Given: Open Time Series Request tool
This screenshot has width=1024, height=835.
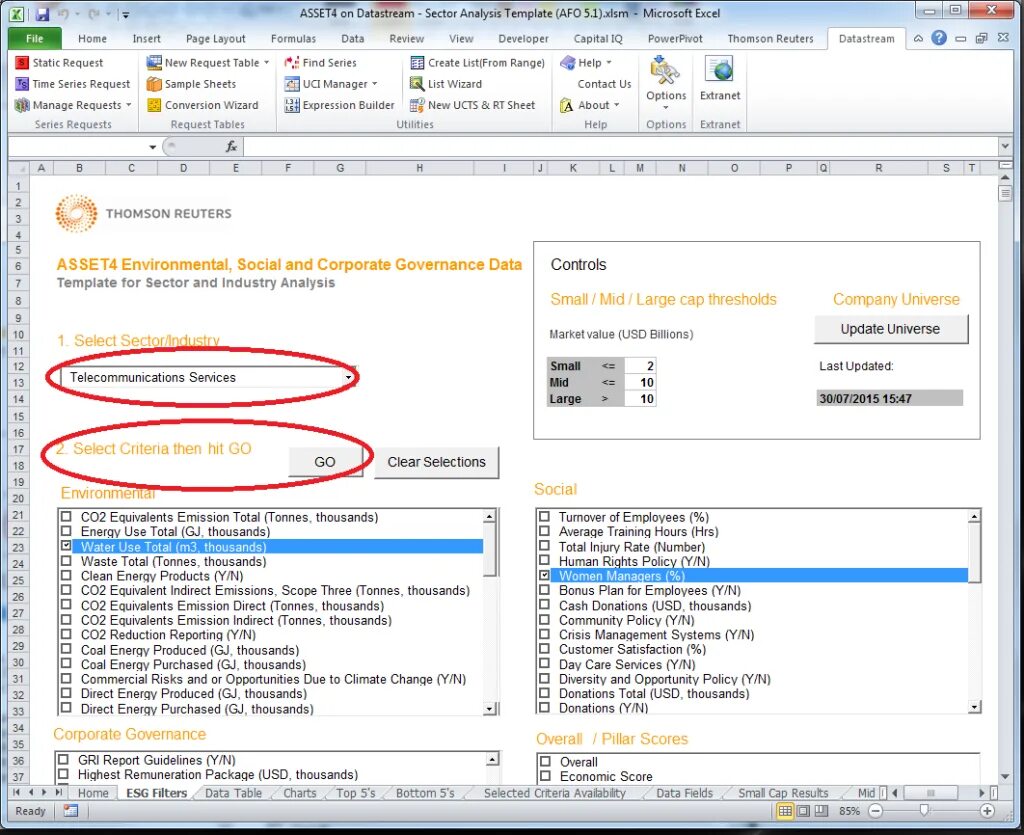Looking at the screenshot, I should (73, 84).
